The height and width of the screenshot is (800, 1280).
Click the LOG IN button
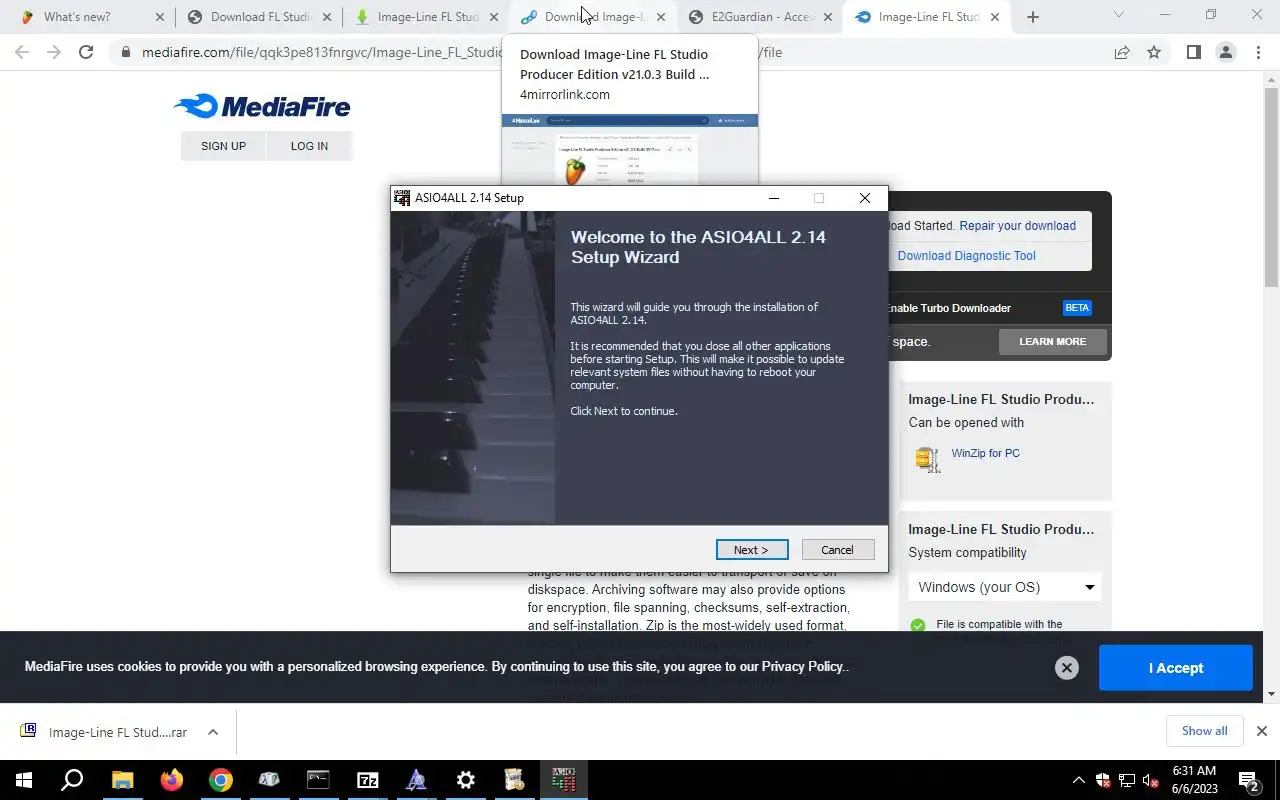click(x=309, y=146)
